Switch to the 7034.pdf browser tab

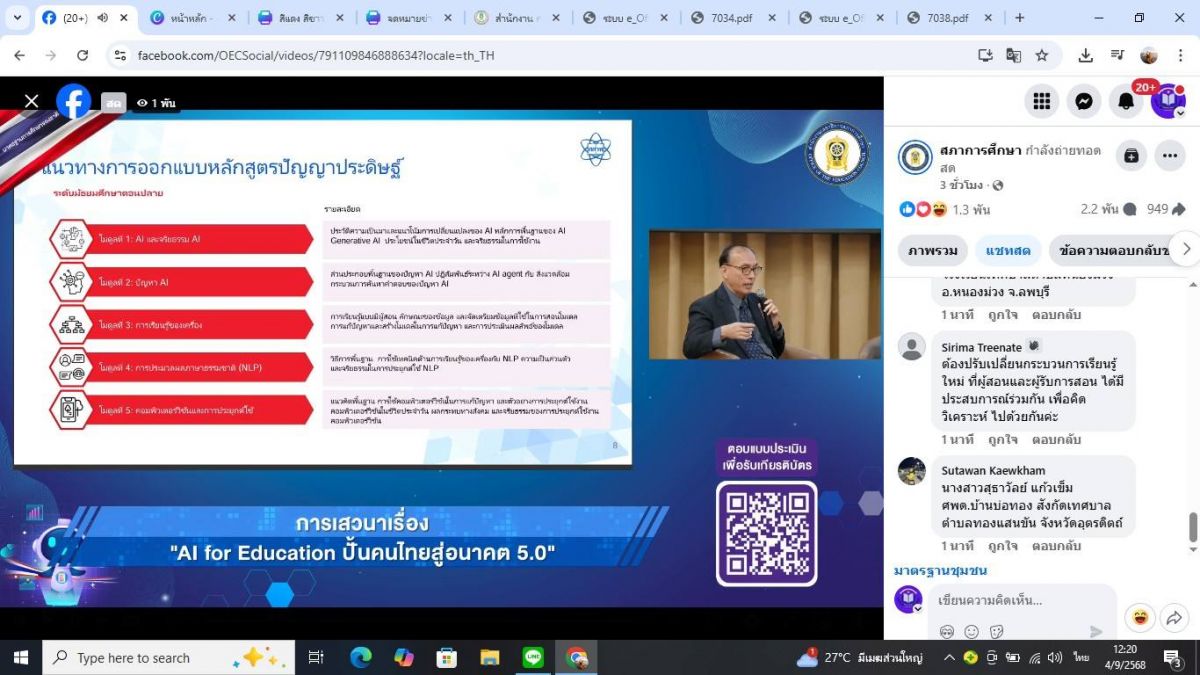pos(730,18)
